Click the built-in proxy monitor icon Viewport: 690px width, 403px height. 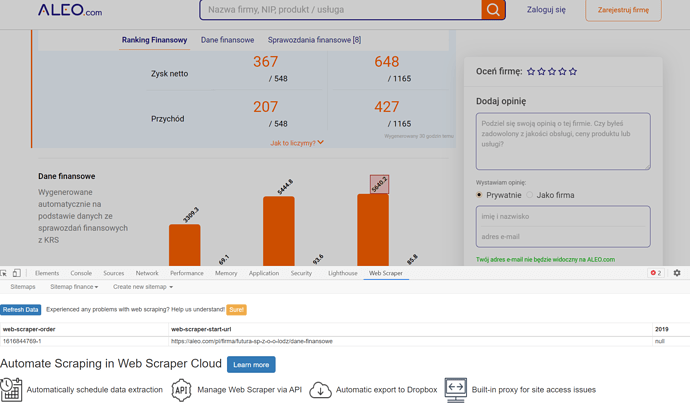coord(455,390)
